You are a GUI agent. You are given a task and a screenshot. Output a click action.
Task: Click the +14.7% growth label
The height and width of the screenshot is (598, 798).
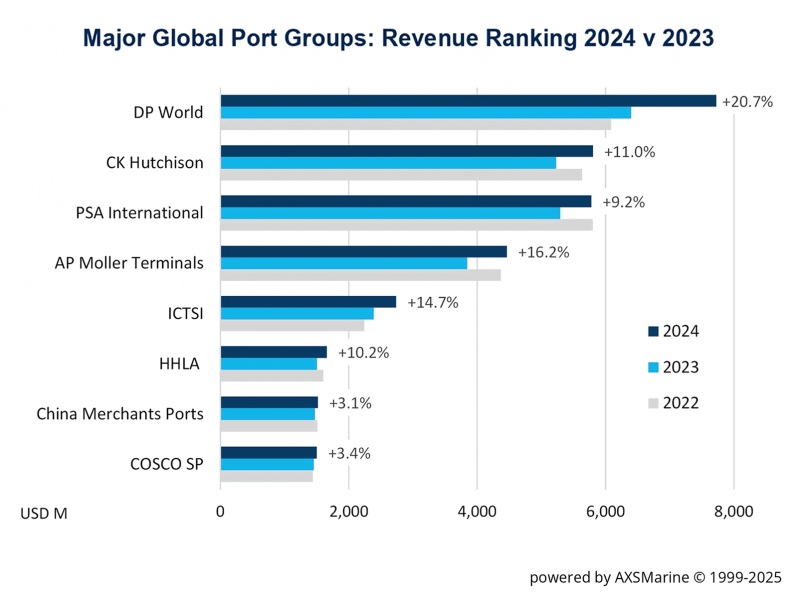[433, 303]
